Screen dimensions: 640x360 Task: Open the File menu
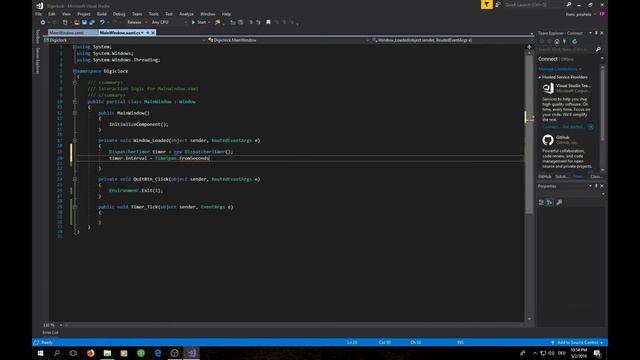pyautogui.click(x=38, y=14)
